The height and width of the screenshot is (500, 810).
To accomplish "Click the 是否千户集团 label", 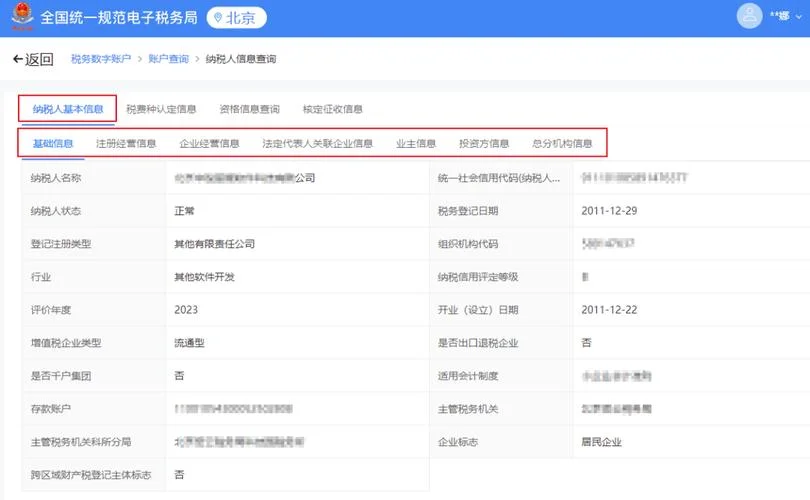I will pos(60,376).
